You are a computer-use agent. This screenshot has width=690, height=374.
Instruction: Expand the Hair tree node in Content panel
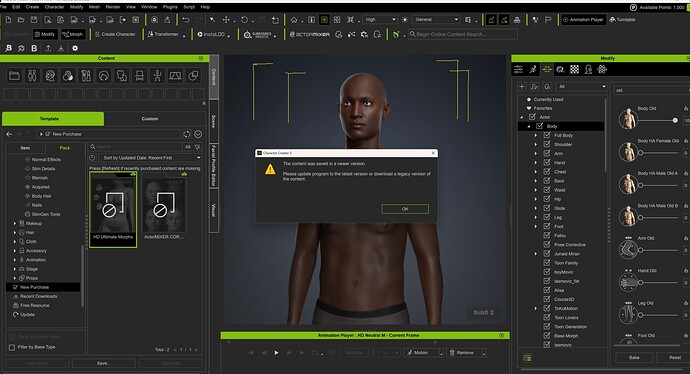(15, 232)
